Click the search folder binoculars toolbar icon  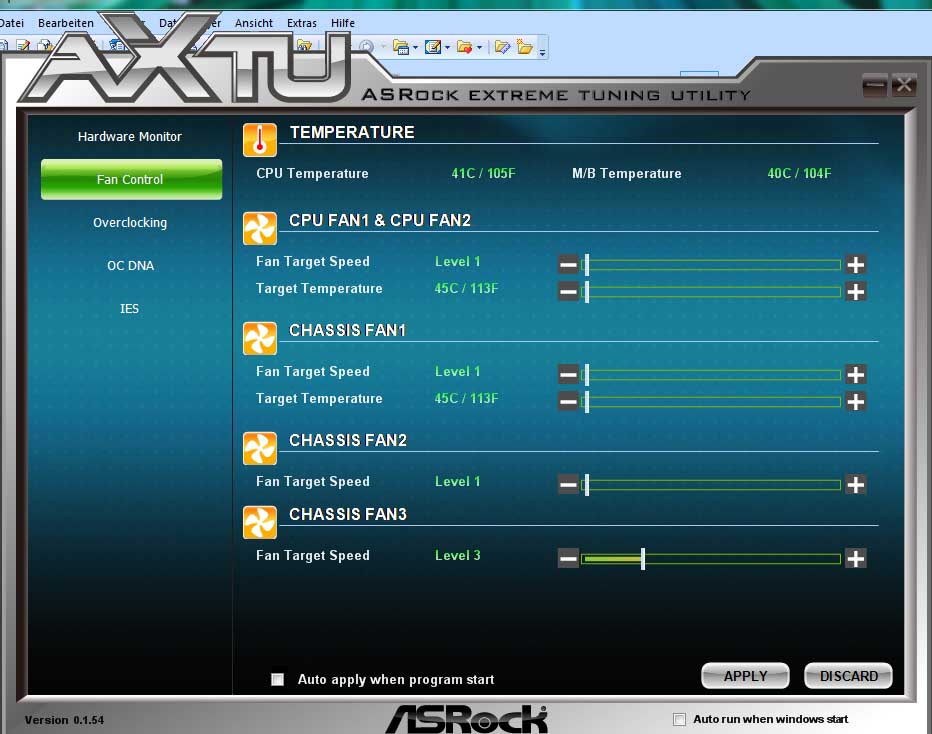304,46
